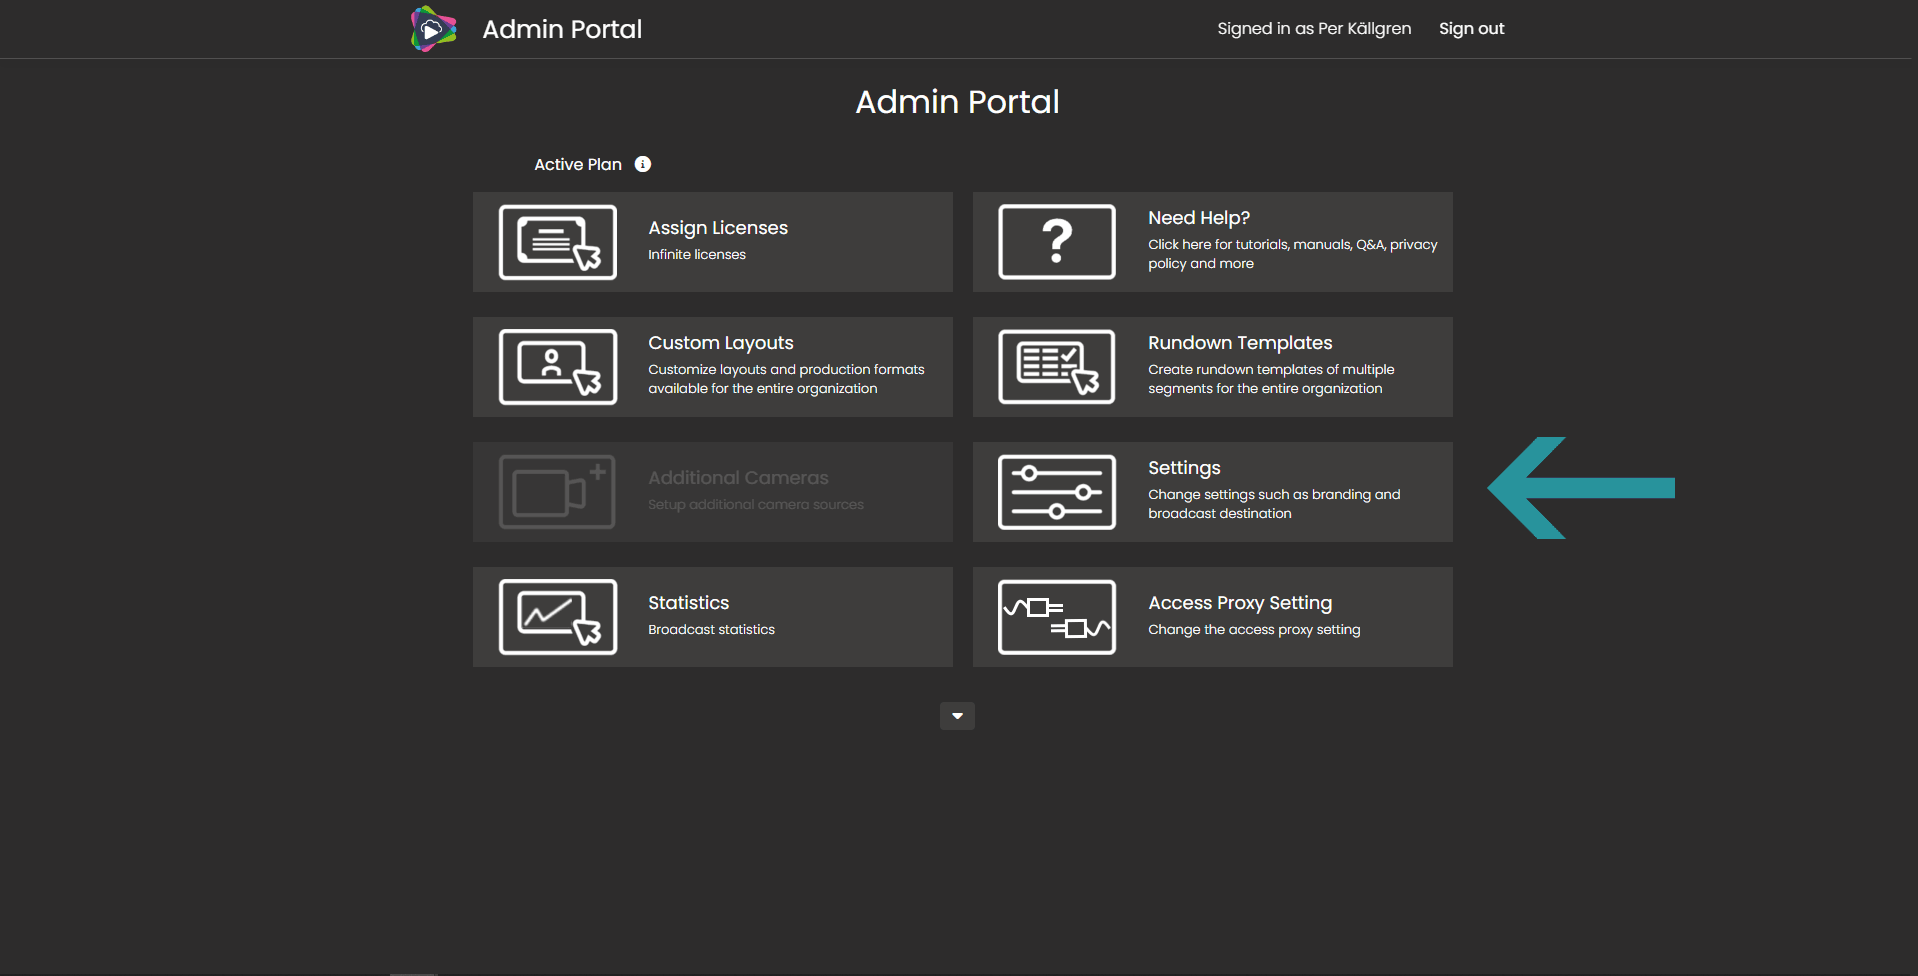The image size is (1918, 976).
Task: Open Need Help tutorials and manuals text
Action: pyautogui.click(x=1292, y=254)
